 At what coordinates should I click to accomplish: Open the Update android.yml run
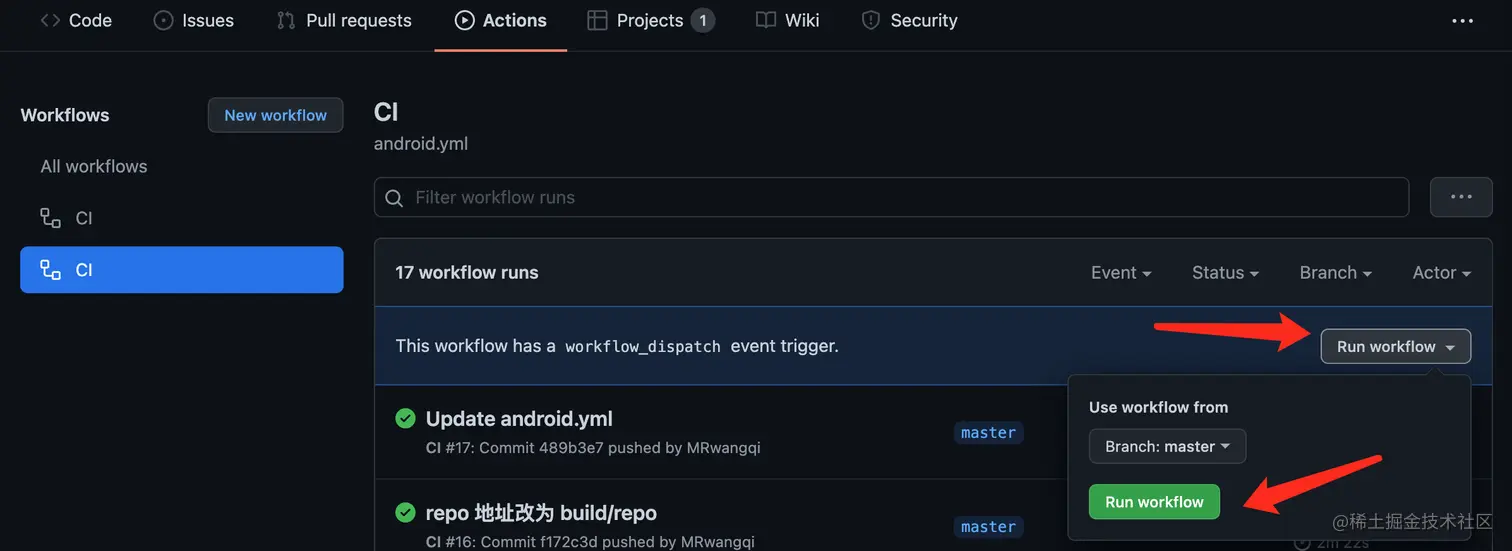click(519, 418)
